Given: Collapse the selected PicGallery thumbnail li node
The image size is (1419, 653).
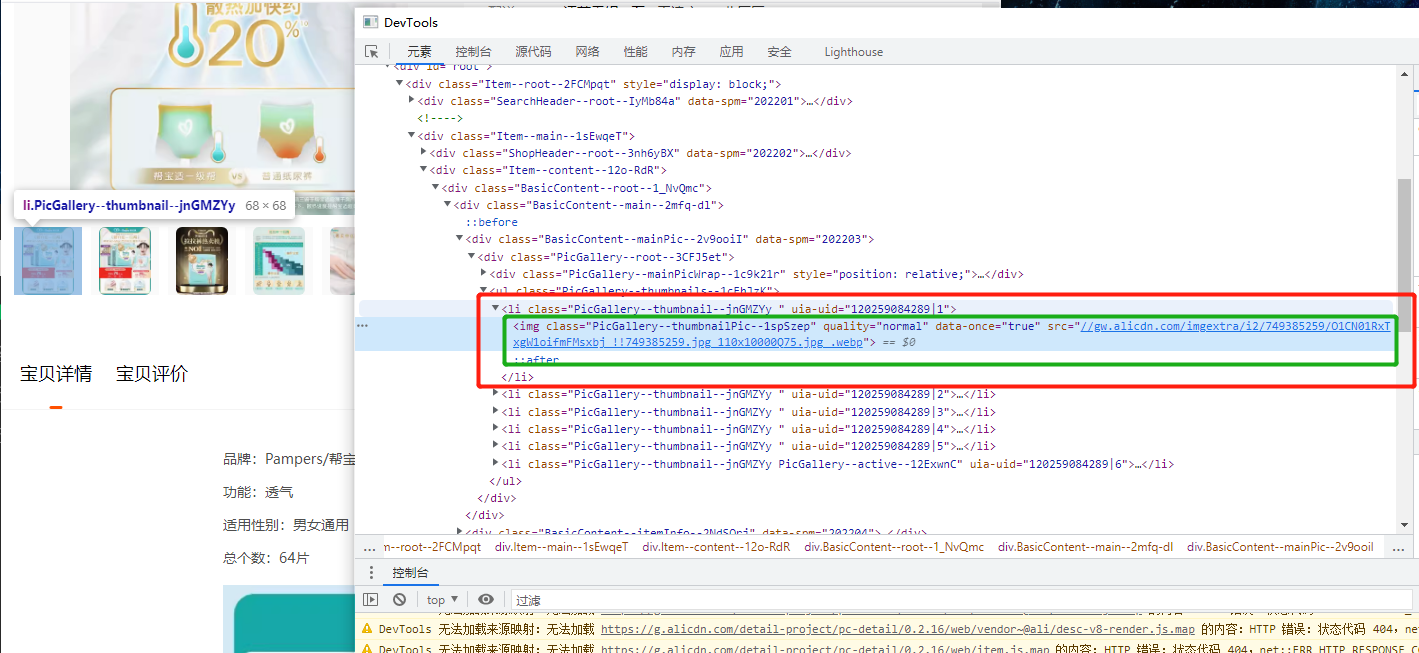Looking at the screenshot, I should pyautogui.click(x=495, y=309).
